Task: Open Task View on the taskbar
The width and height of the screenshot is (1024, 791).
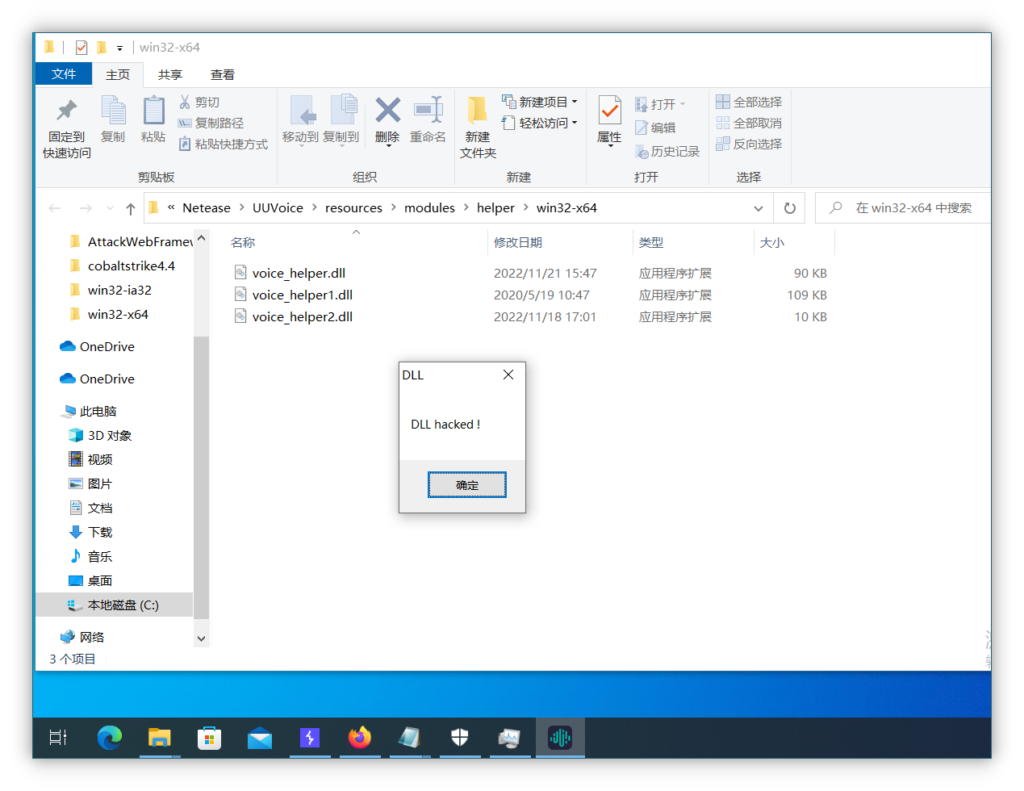Action: 58,737
